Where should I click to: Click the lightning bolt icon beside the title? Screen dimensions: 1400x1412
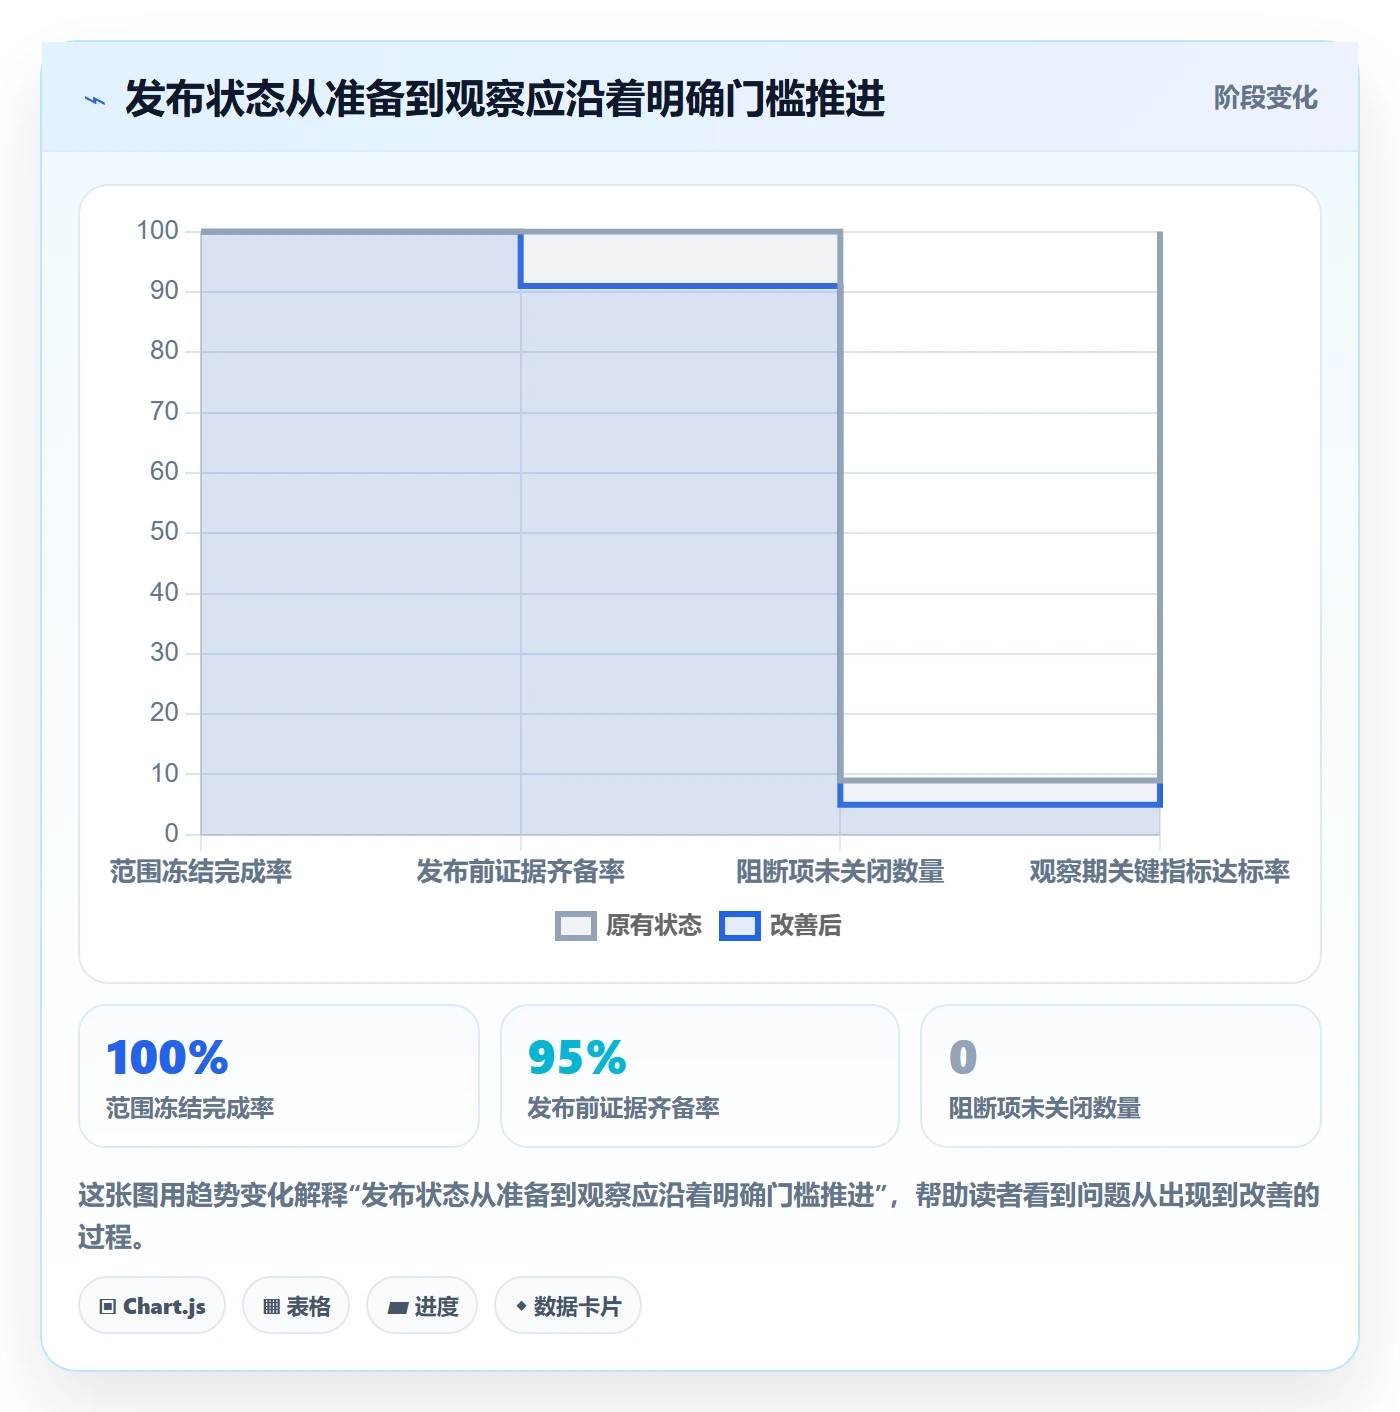point(95,100)
